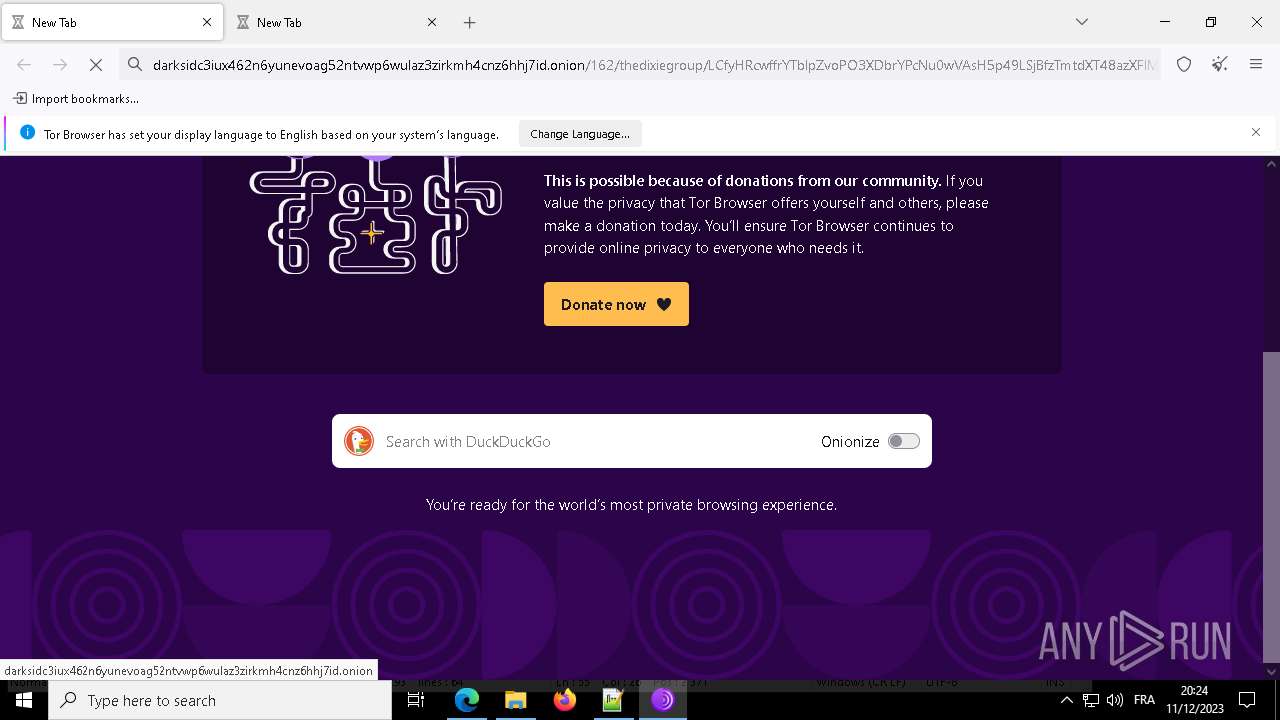Stop loading page with the X button
This screenshot has height=720, width=1280.
pyautogui.click(x=96, y=65)
